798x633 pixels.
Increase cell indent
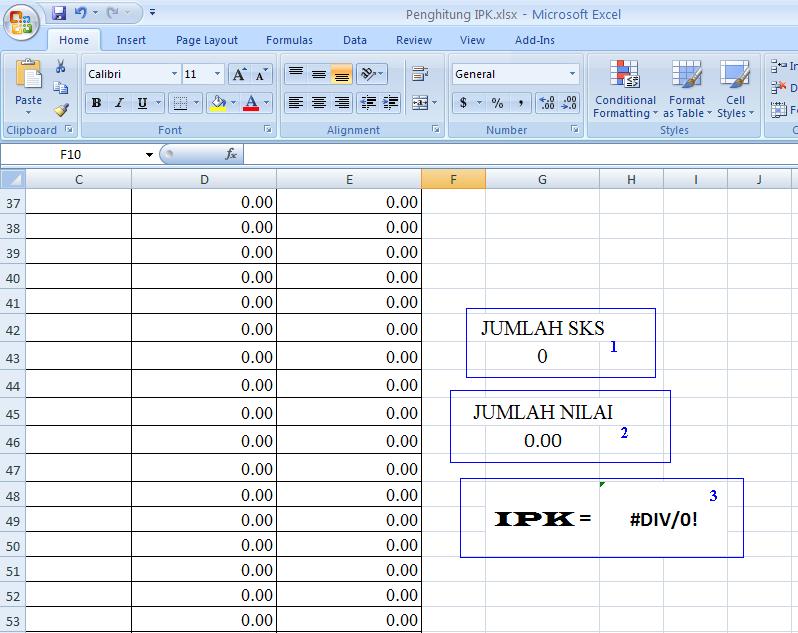coord(391,103)
